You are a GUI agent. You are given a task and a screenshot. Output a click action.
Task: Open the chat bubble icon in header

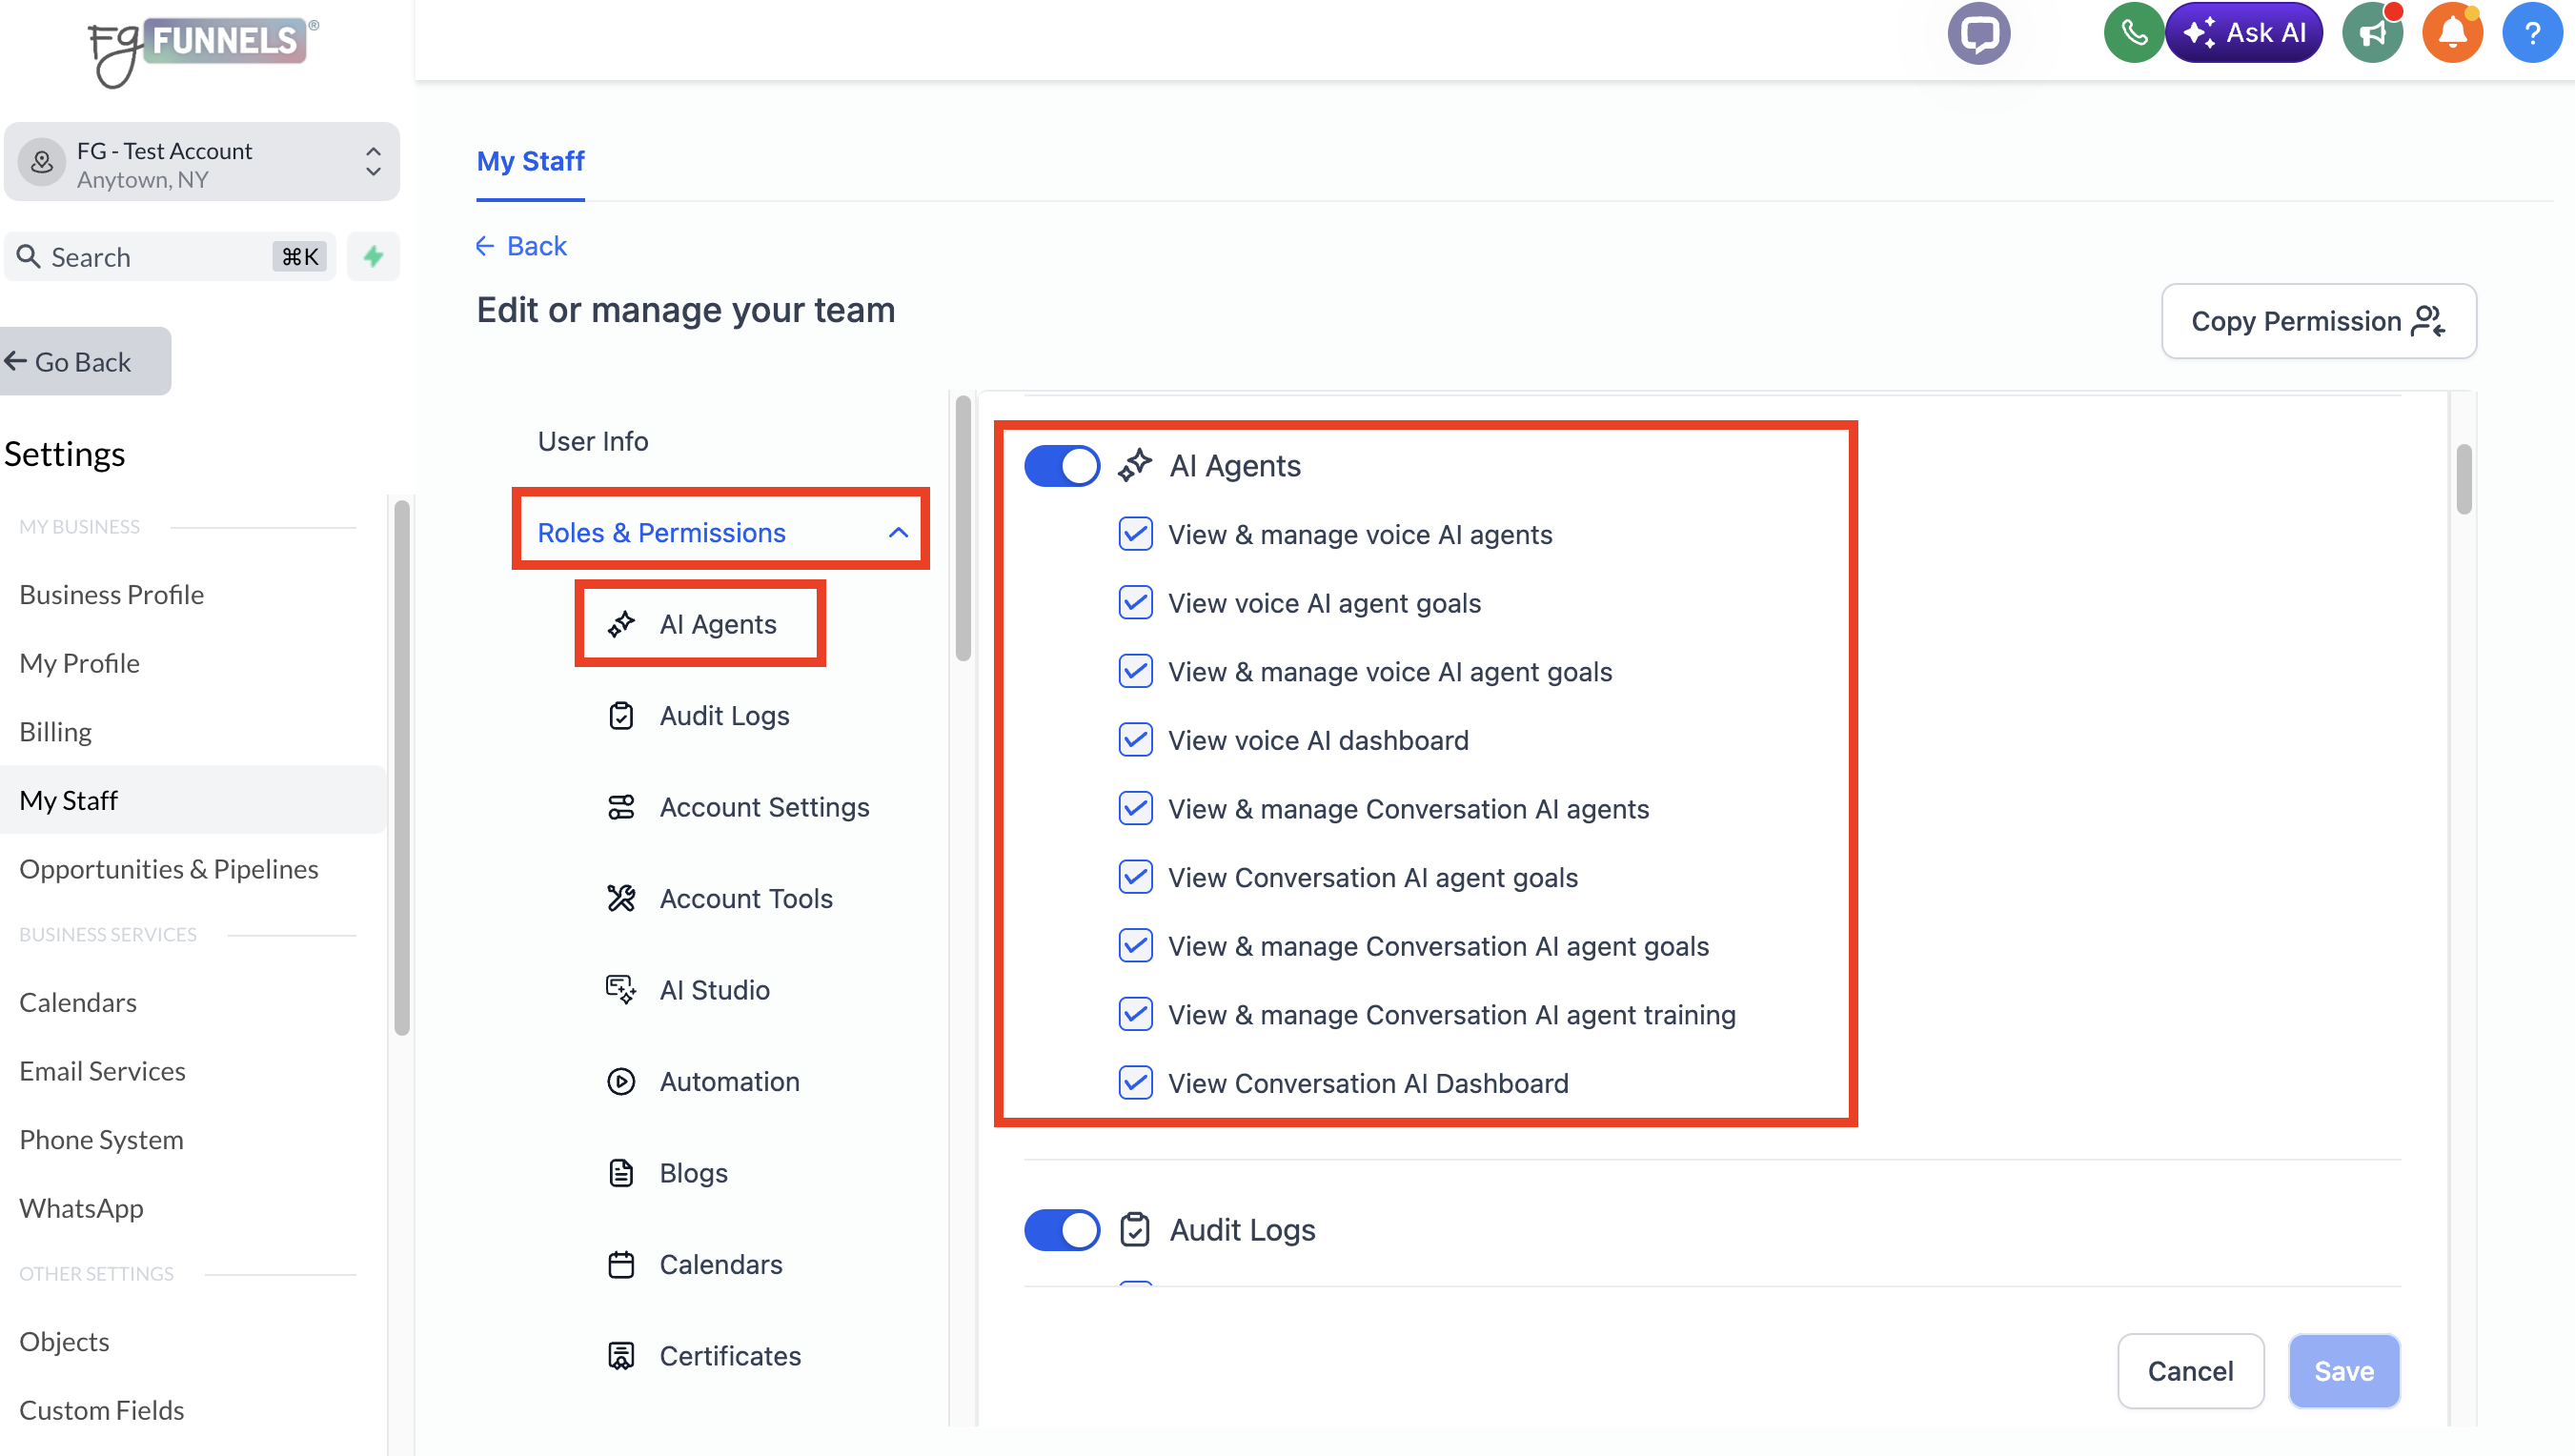(1978, 33)
